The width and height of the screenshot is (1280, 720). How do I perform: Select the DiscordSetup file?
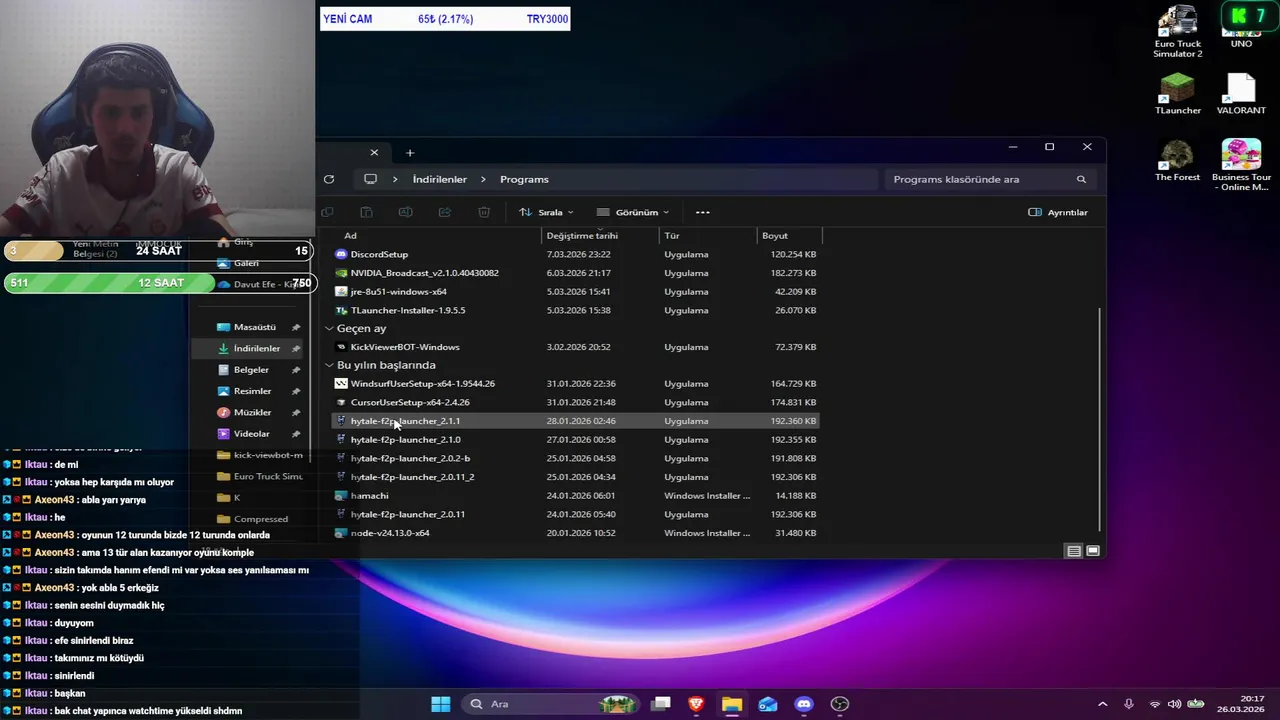575,254
